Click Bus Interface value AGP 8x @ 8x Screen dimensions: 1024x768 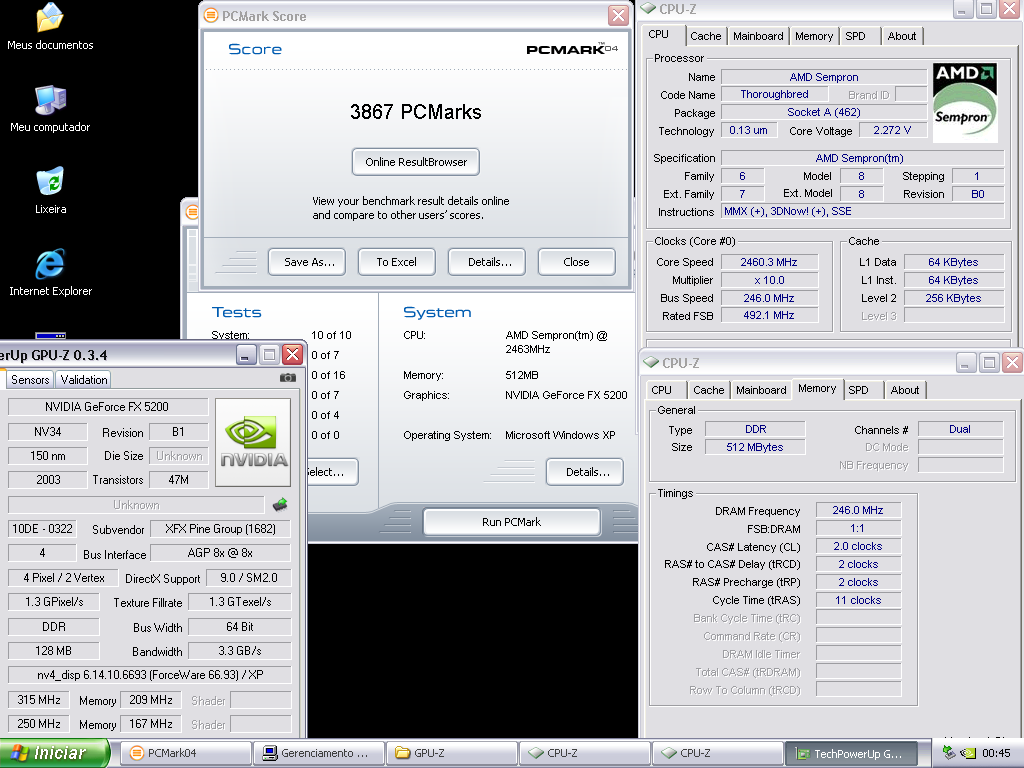pos(220,553)
